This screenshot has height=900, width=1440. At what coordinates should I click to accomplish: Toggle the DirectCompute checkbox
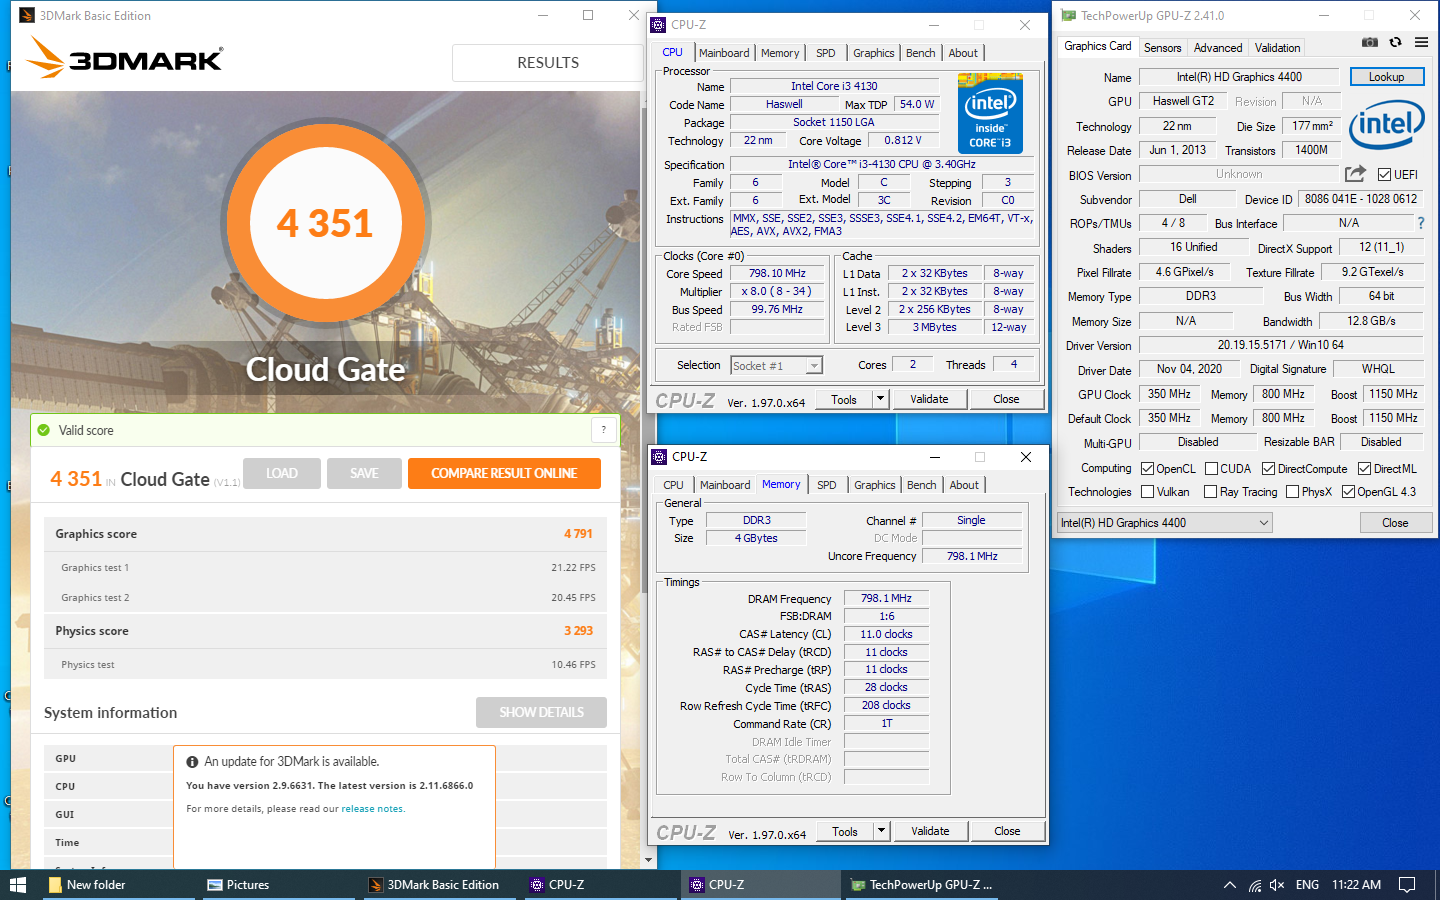[1268, 468]
